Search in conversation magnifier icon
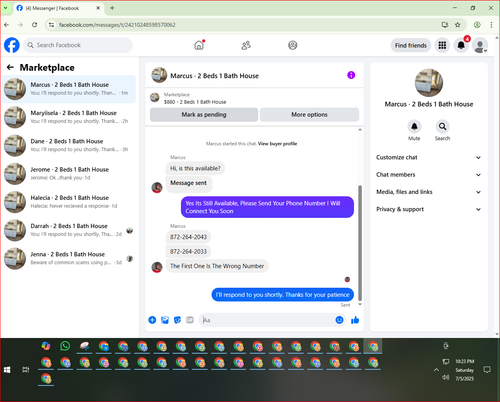Viewport: 500px width, 402px height. (442, 127)
